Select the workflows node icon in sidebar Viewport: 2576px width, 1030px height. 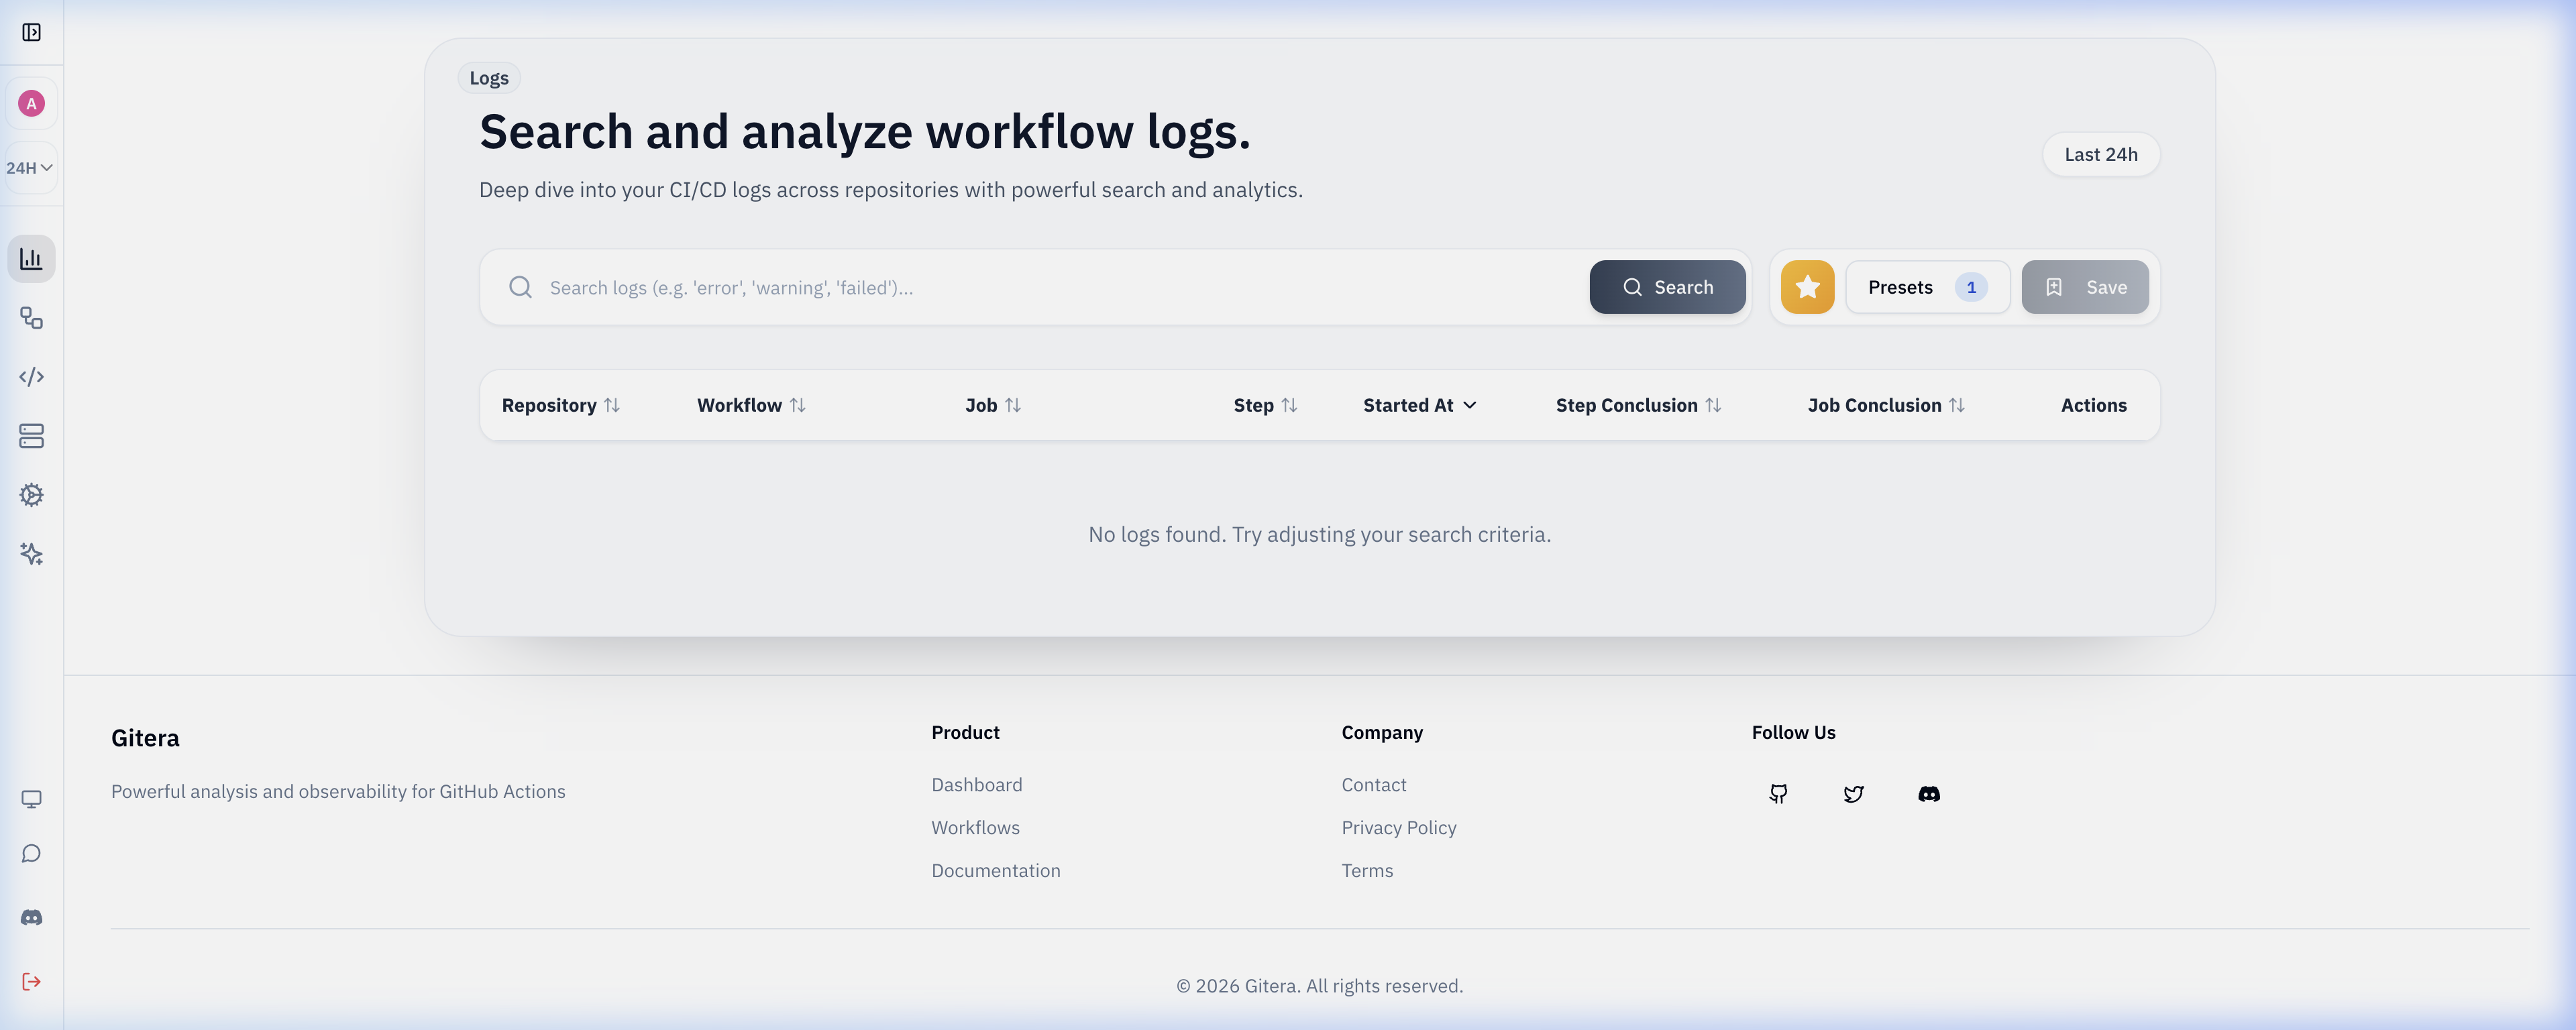[31, 318]
